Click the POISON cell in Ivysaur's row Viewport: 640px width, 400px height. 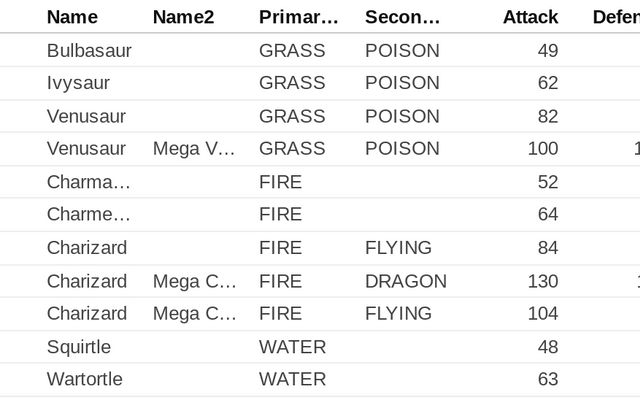point(402,83)
